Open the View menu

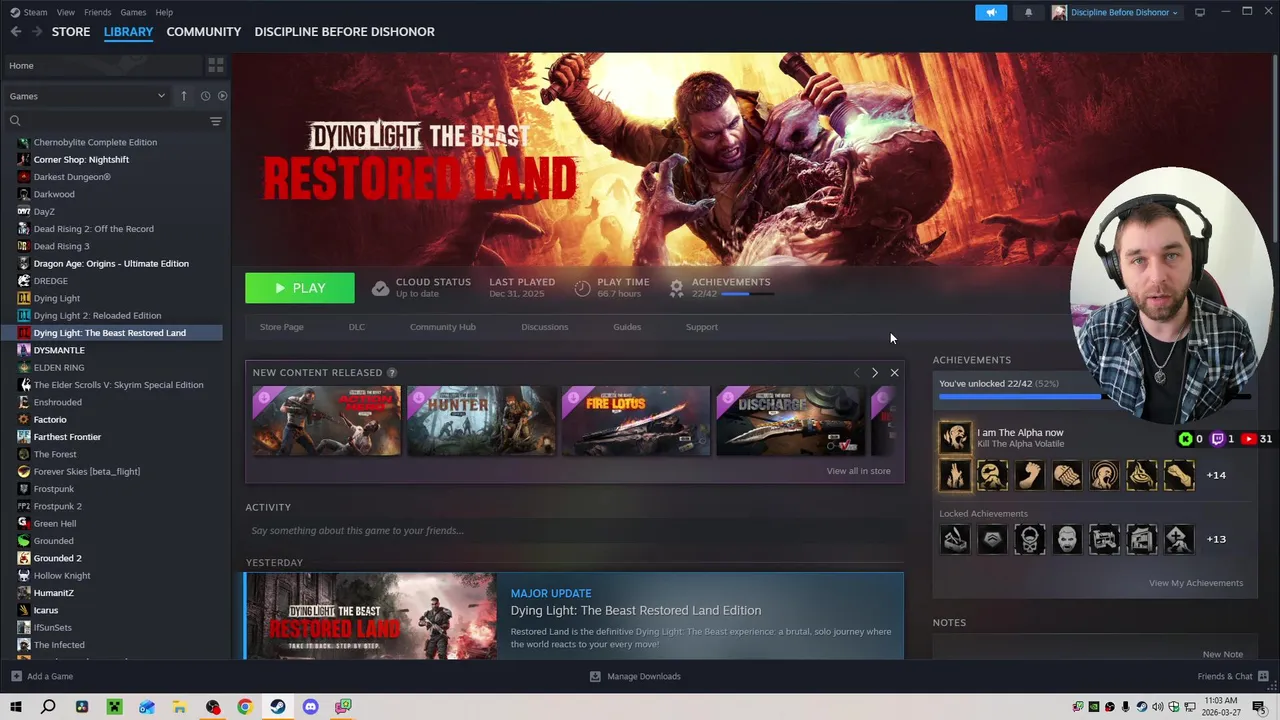[66, 12]
